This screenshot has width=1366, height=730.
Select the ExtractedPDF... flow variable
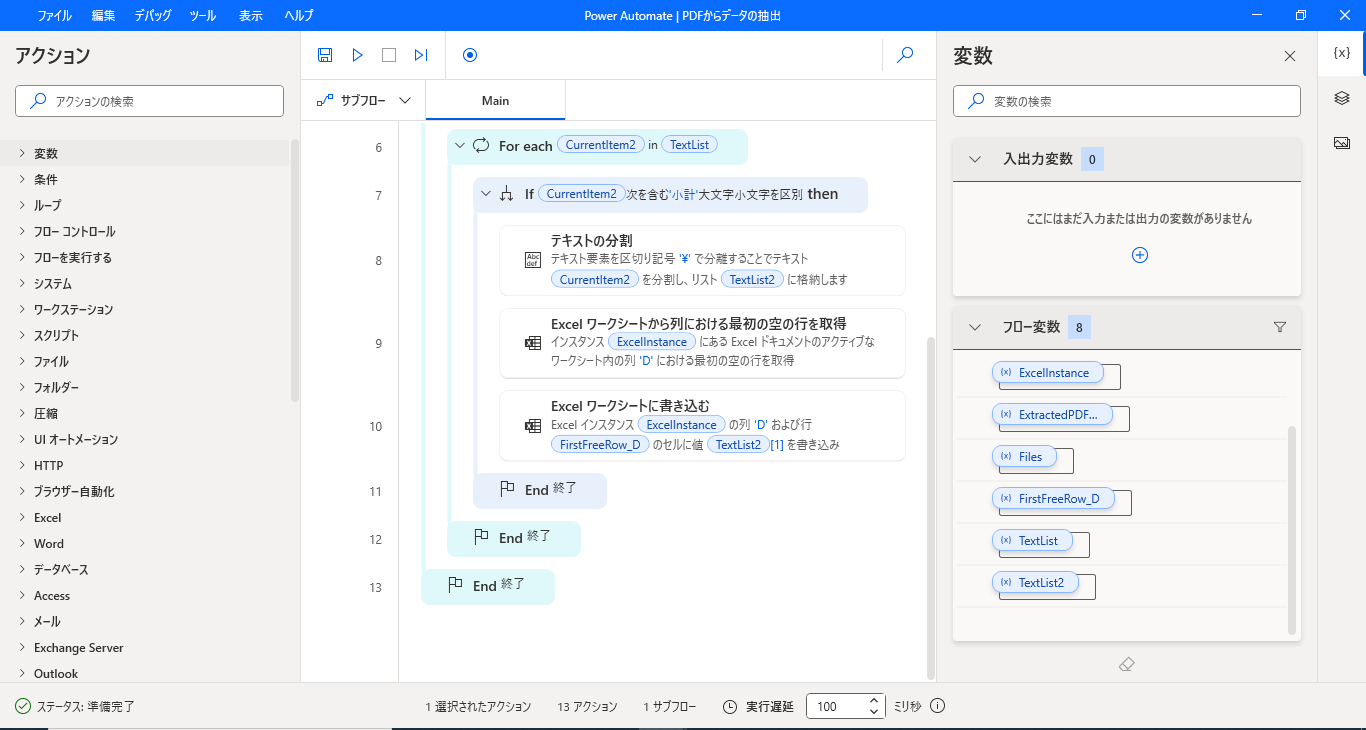click(1052, 414)
